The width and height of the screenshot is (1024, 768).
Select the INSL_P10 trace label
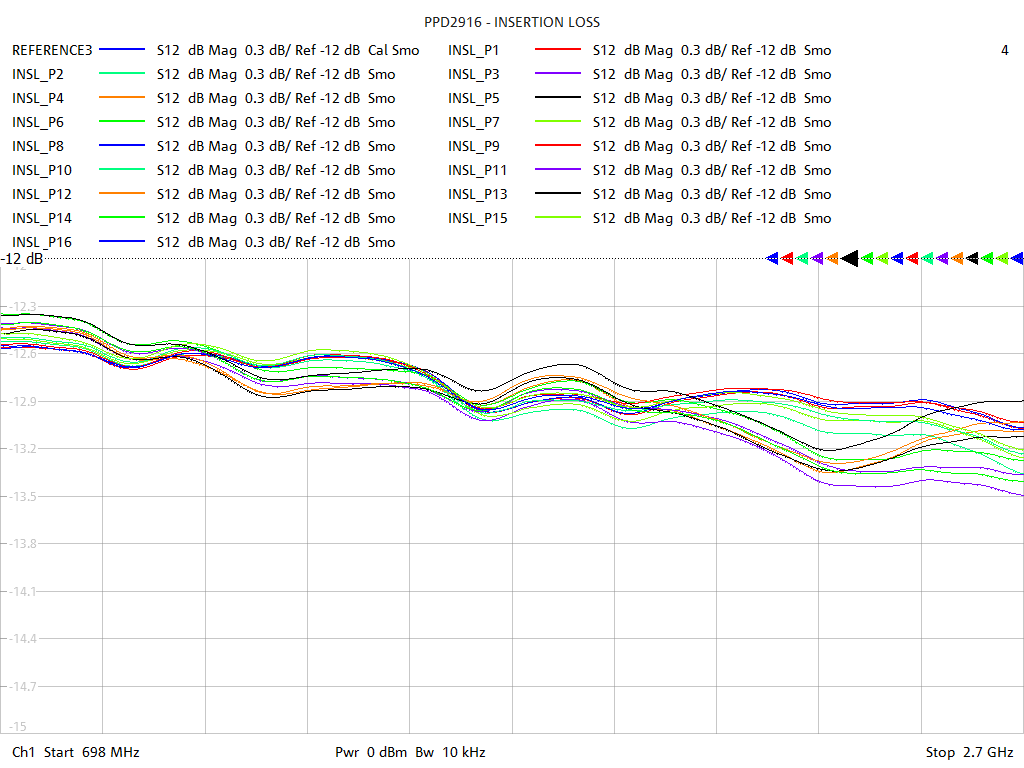coord(42,170)
